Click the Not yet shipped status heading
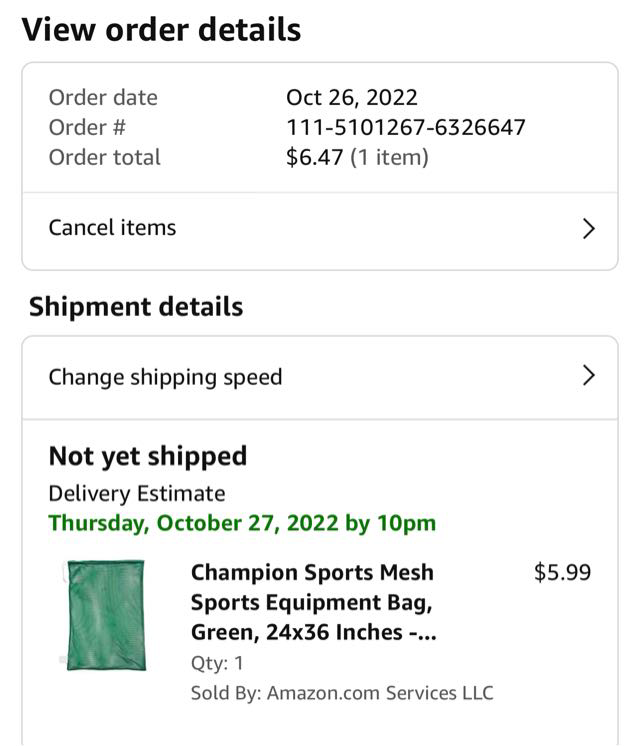Image resolution: width=640 pixels, height=746 pixels. 148,456
